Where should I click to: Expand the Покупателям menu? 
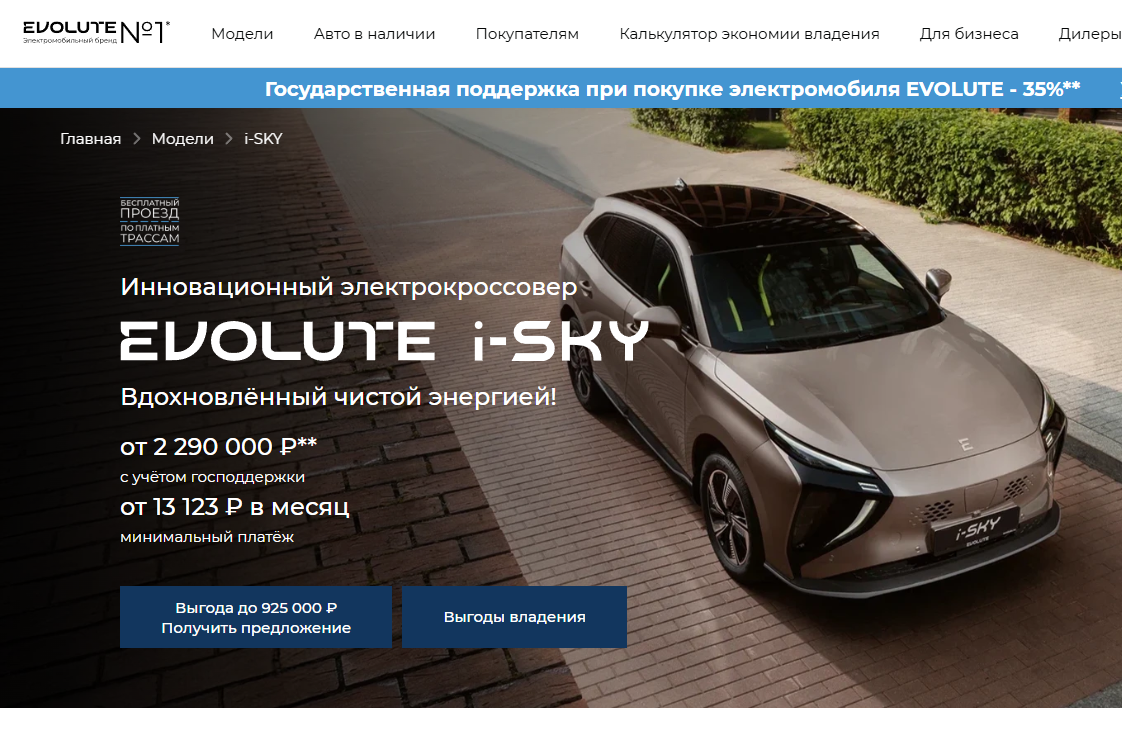point(527,34)
